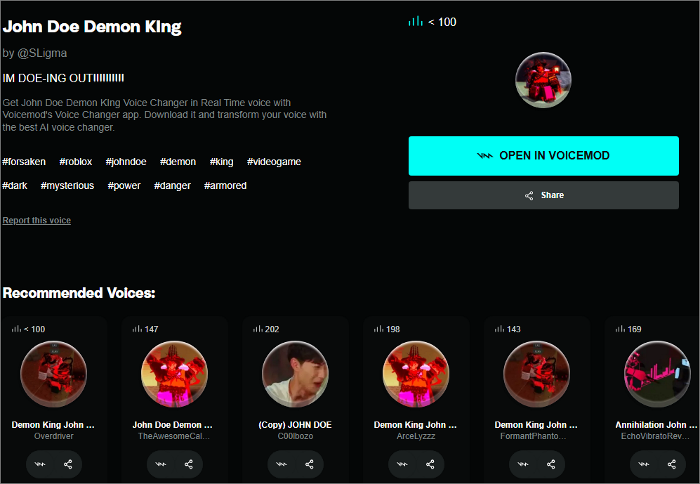Viewport: 700px width, 484px height.
Task: Click the John Doe Demon King avatar image
Action: click(543, 80)
